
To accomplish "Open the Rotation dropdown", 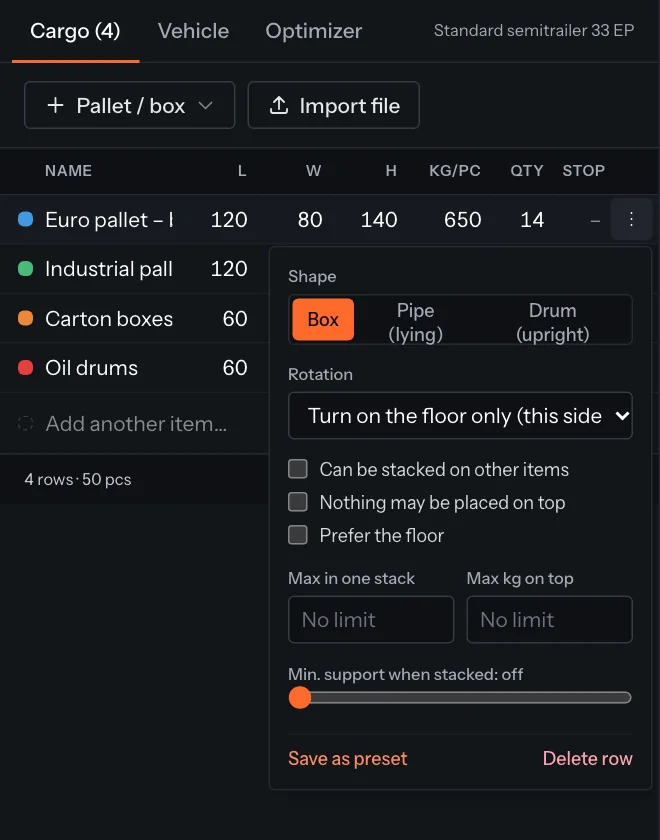I will (x=460, y=416).
